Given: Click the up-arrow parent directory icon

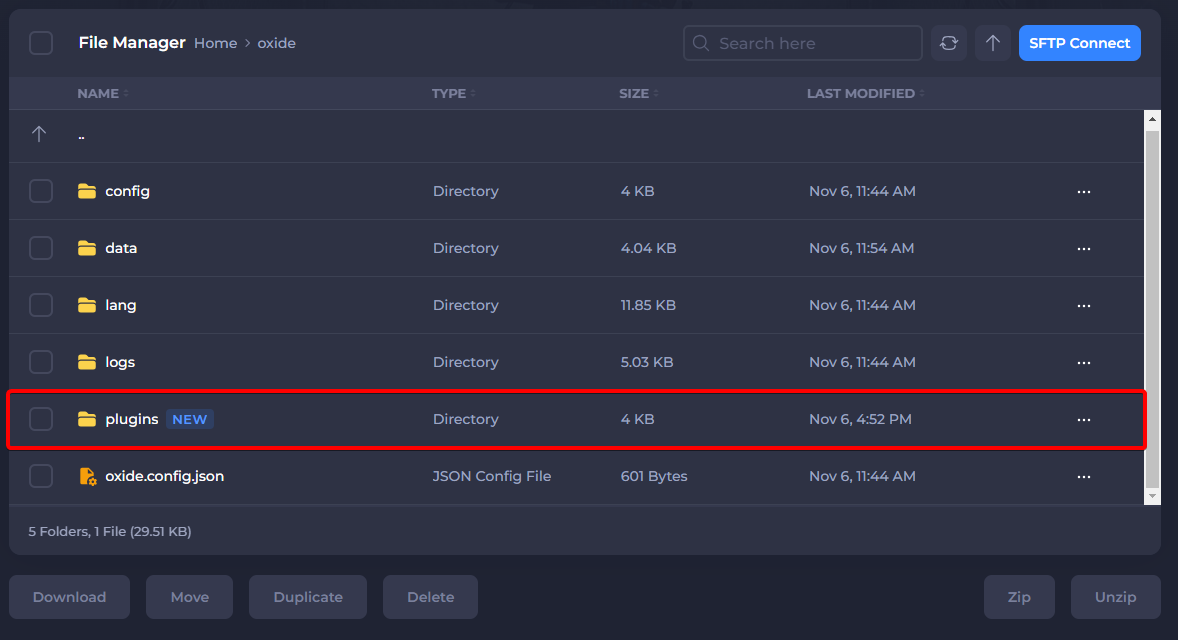Looking at the screenshot, I should [x=39, y=134].
